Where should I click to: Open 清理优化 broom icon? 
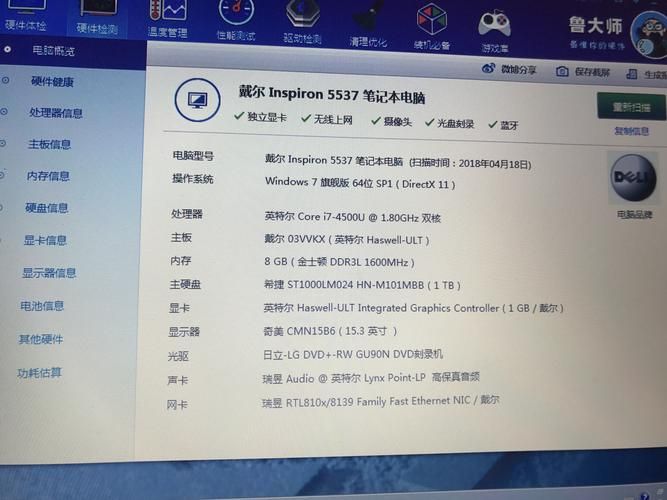point(368,24)
